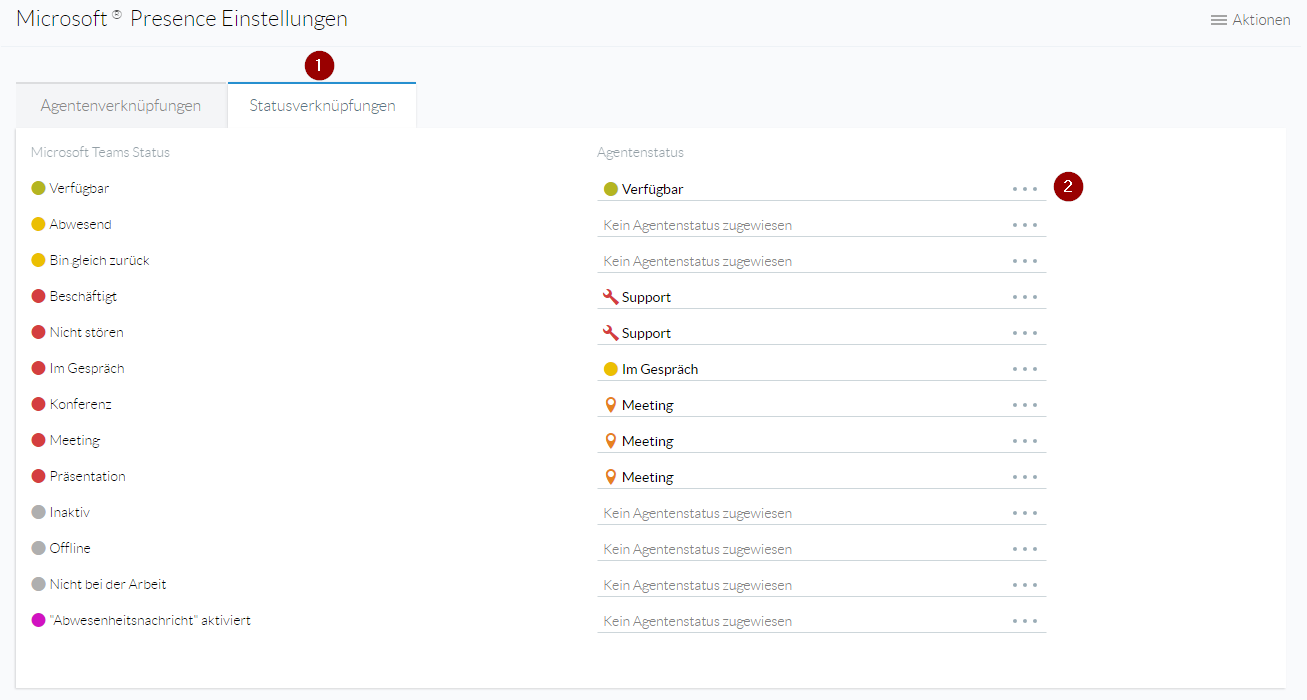Click the Teams status label Abwesend

(80, 224)
